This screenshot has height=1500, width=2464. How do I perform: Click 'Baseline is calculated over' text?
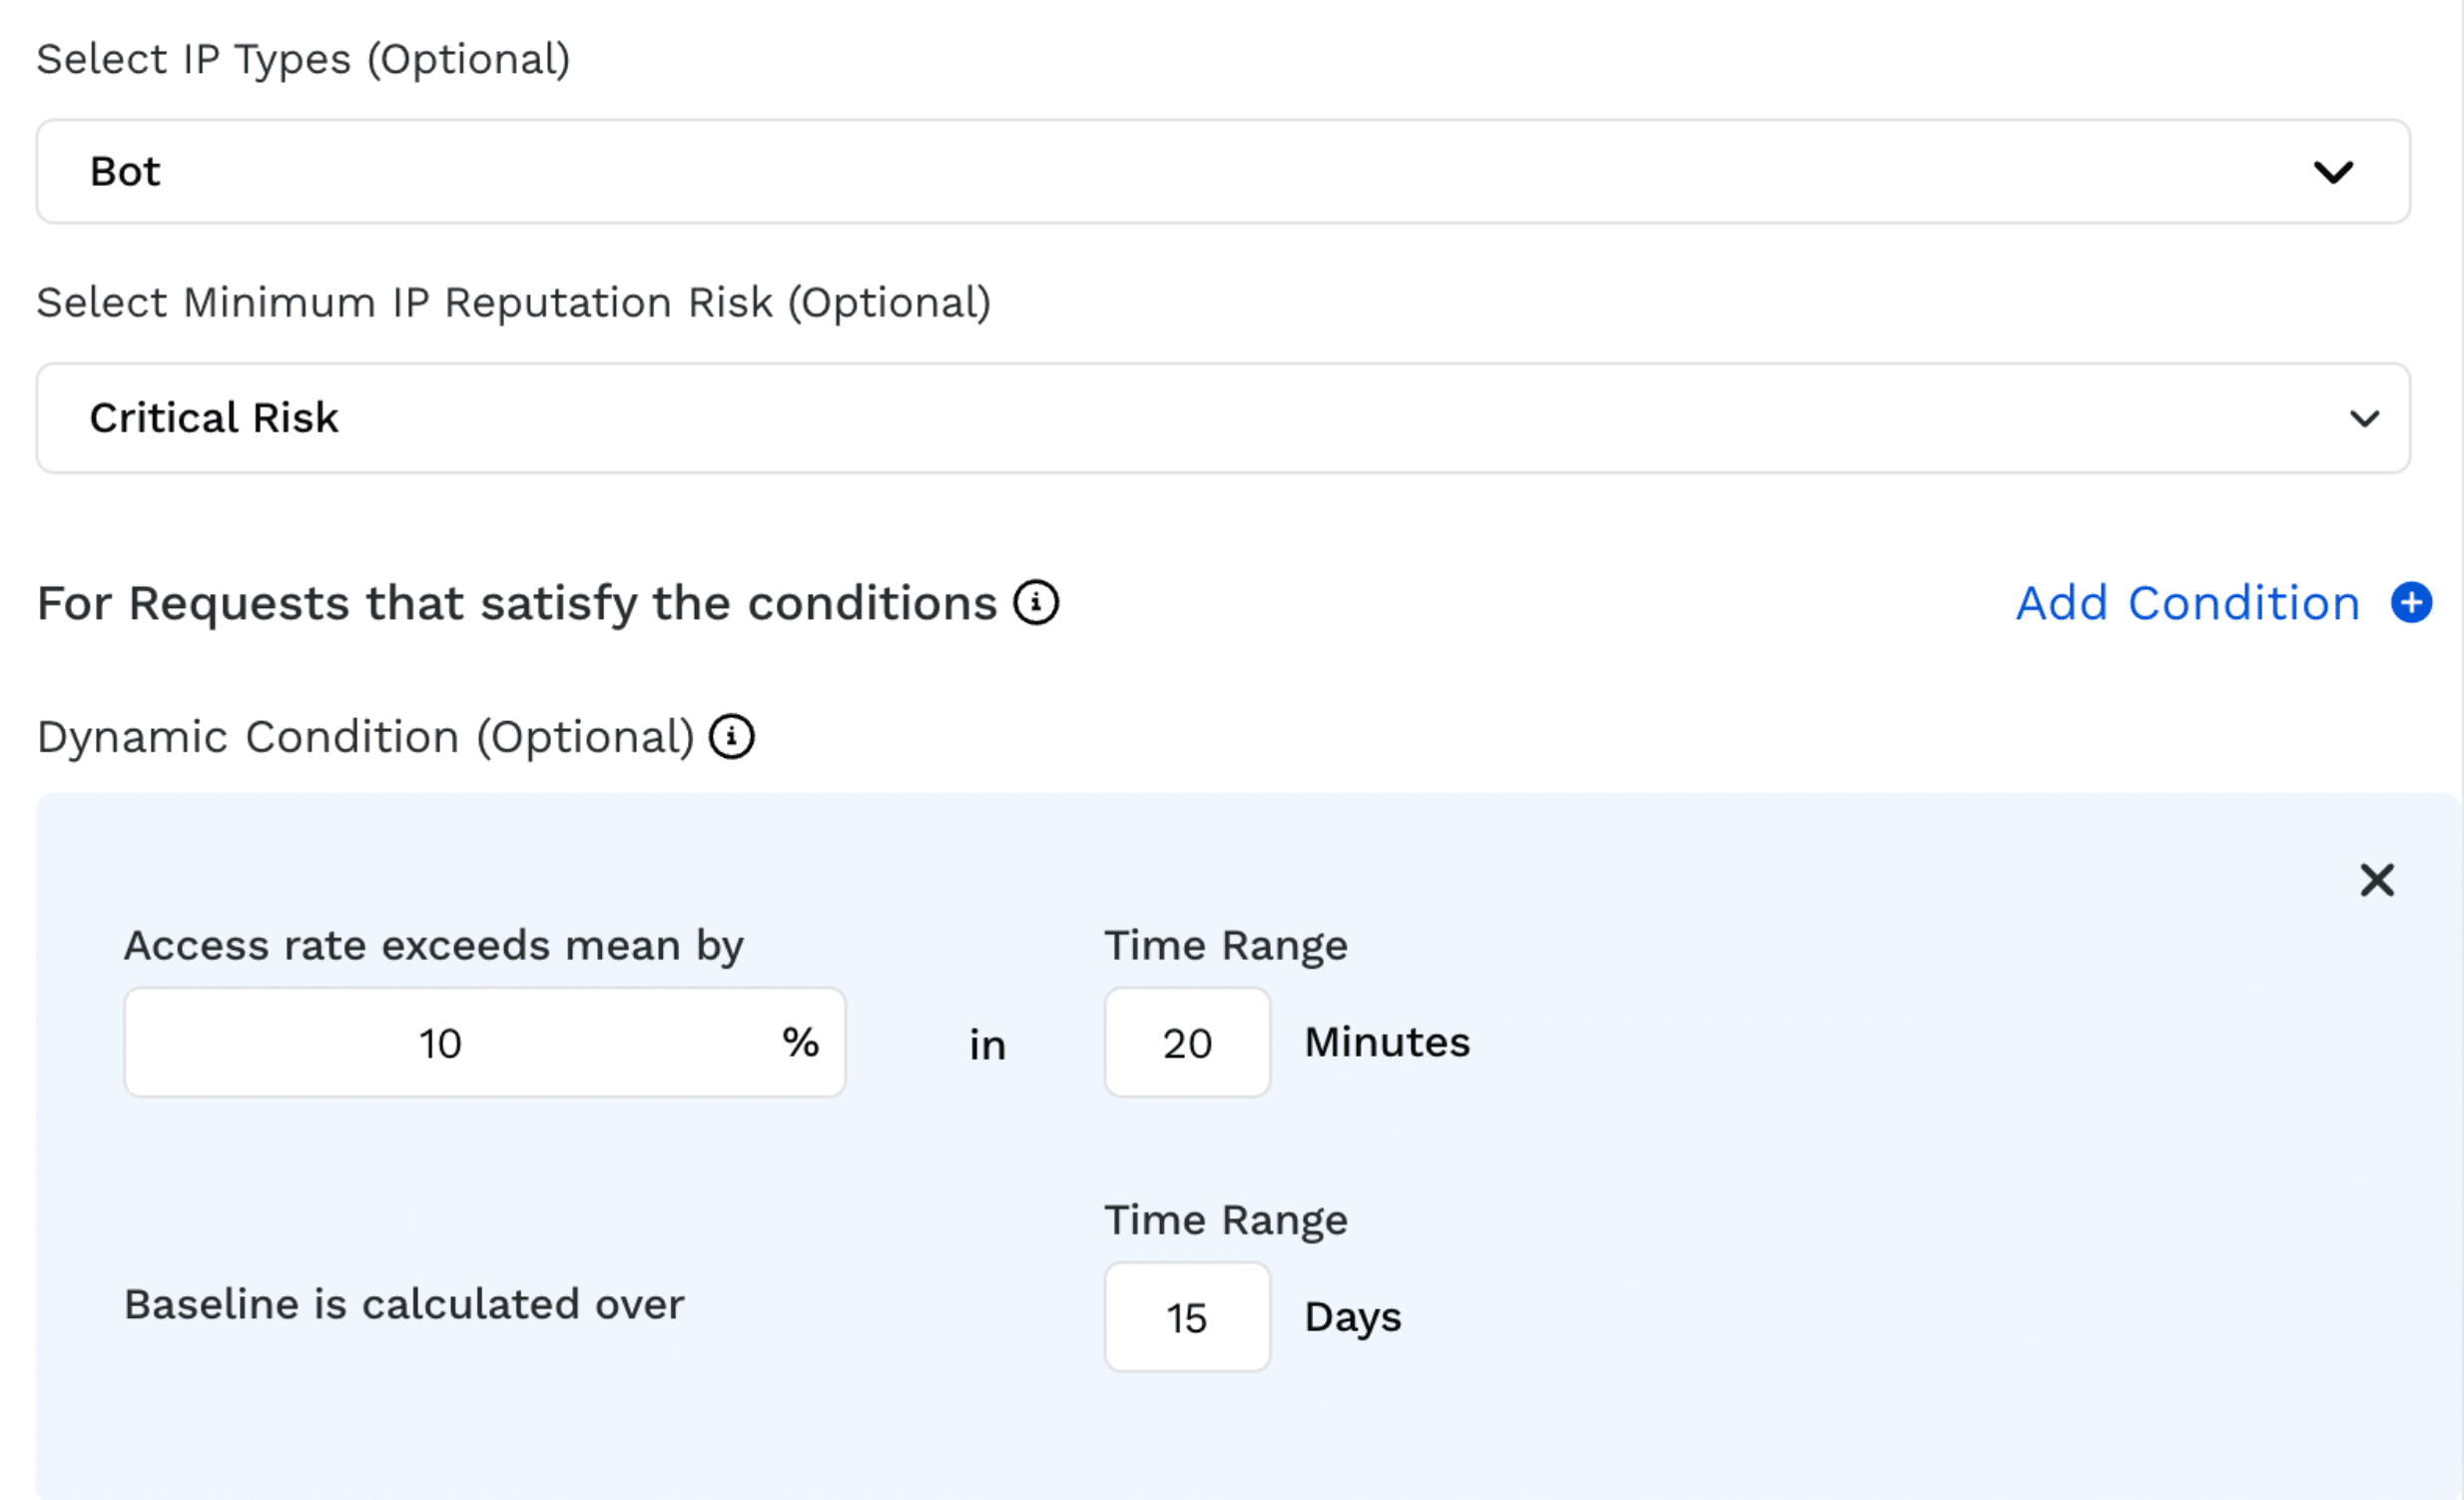[404, 1304]
